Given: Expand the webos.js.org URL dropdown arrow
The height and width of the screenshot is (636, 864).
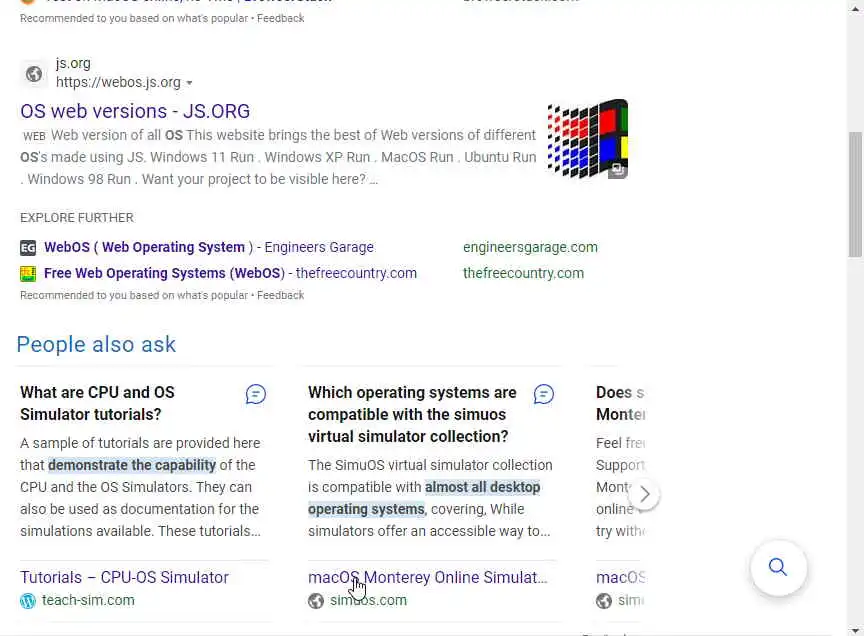Looking at the screenshot, I should coord(189,83).
